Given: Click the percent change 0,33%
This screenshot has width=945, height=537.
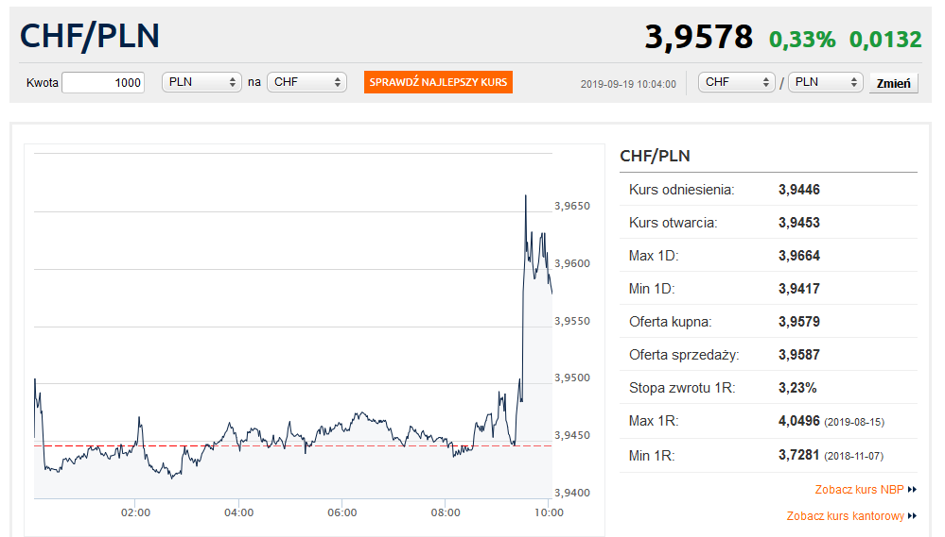Looking at the screenshot, I should point(802,40).
